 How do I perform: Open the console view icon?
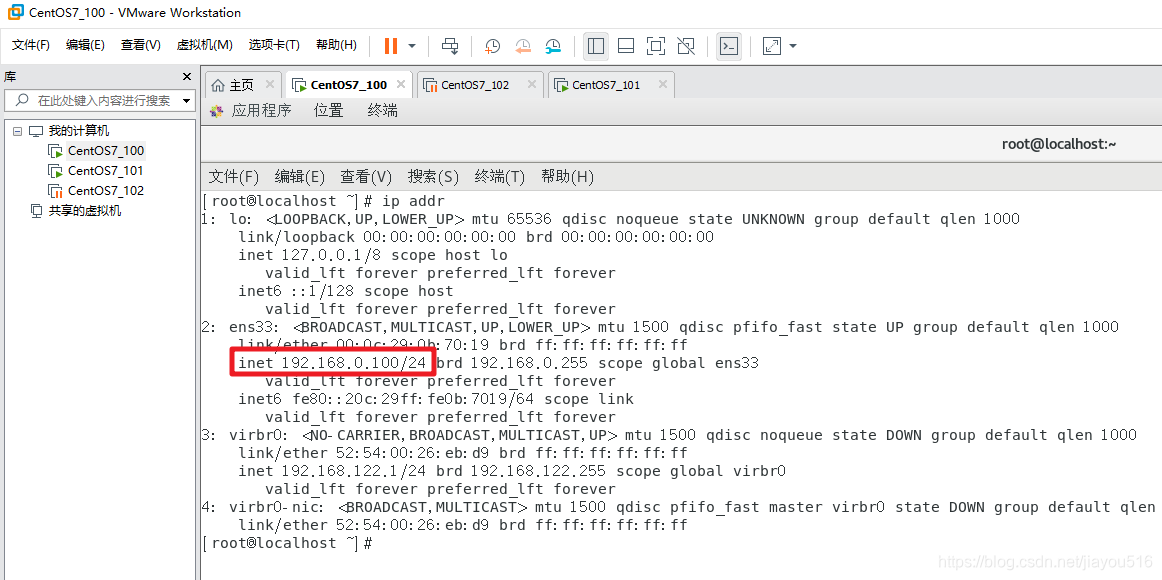pos(728,46)
